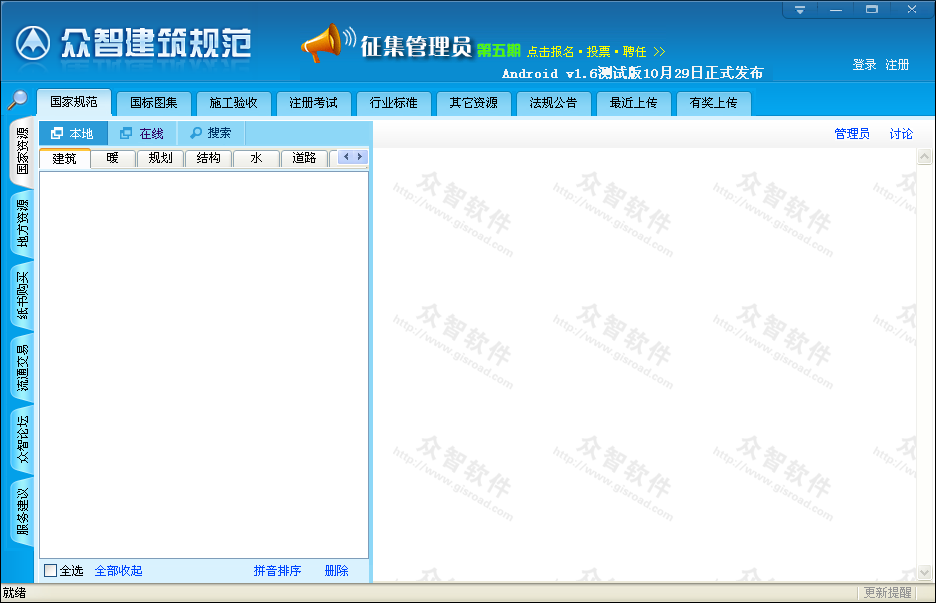This screenshot has width=936, height=603.
Task: Select the 规划 category tab
Action: (161, 158)
